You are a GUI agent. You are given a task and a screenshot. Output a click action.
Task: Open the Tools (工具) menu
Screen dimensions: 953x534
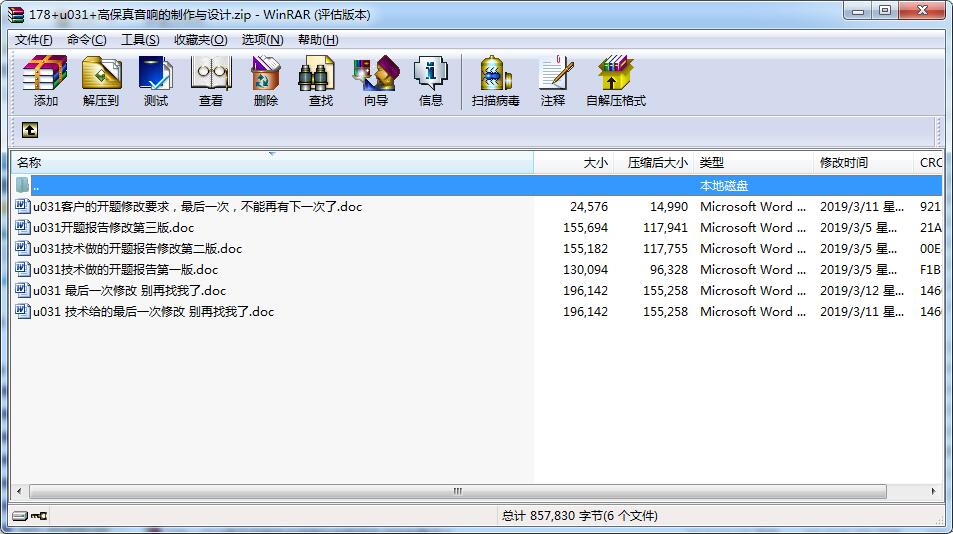point(140,39)
